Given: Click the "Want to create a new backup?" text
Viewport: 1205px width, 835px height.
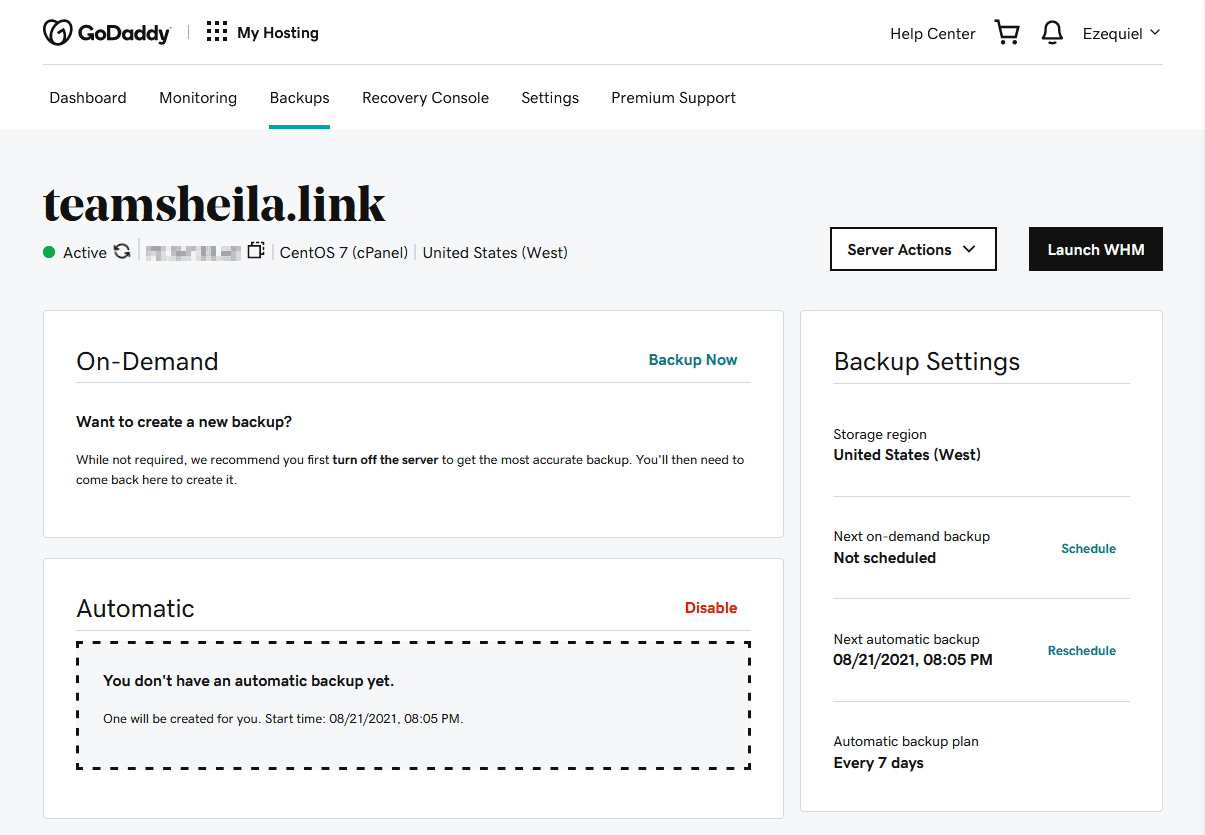Looking at the screenshot, I should [184, 422].
